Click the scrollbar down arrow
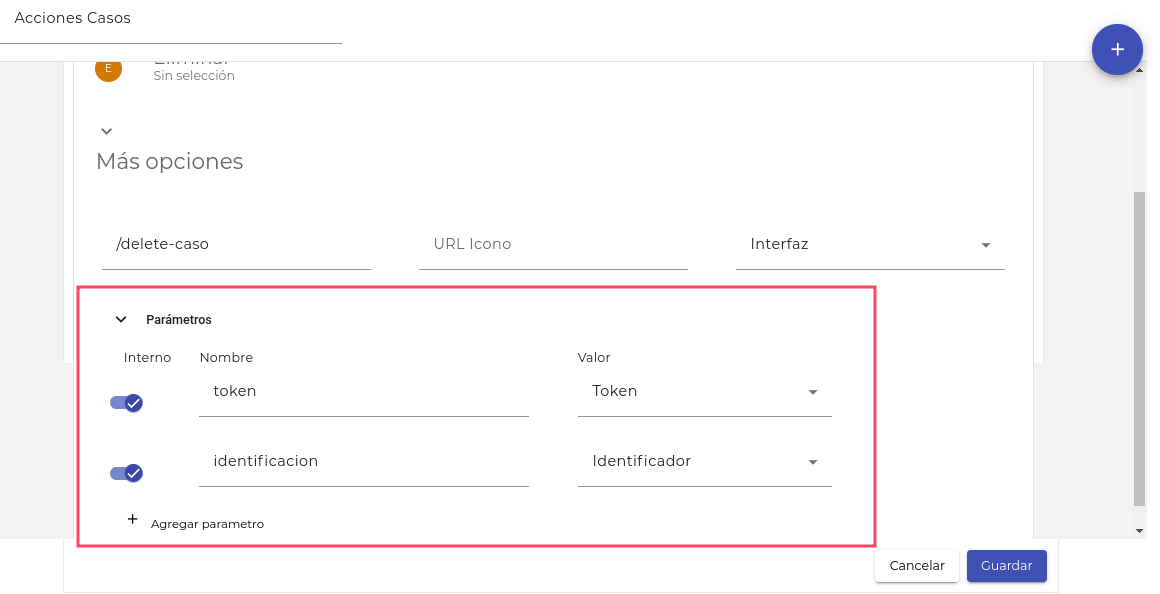The image size is (1160, 594). pos(1139,530)
